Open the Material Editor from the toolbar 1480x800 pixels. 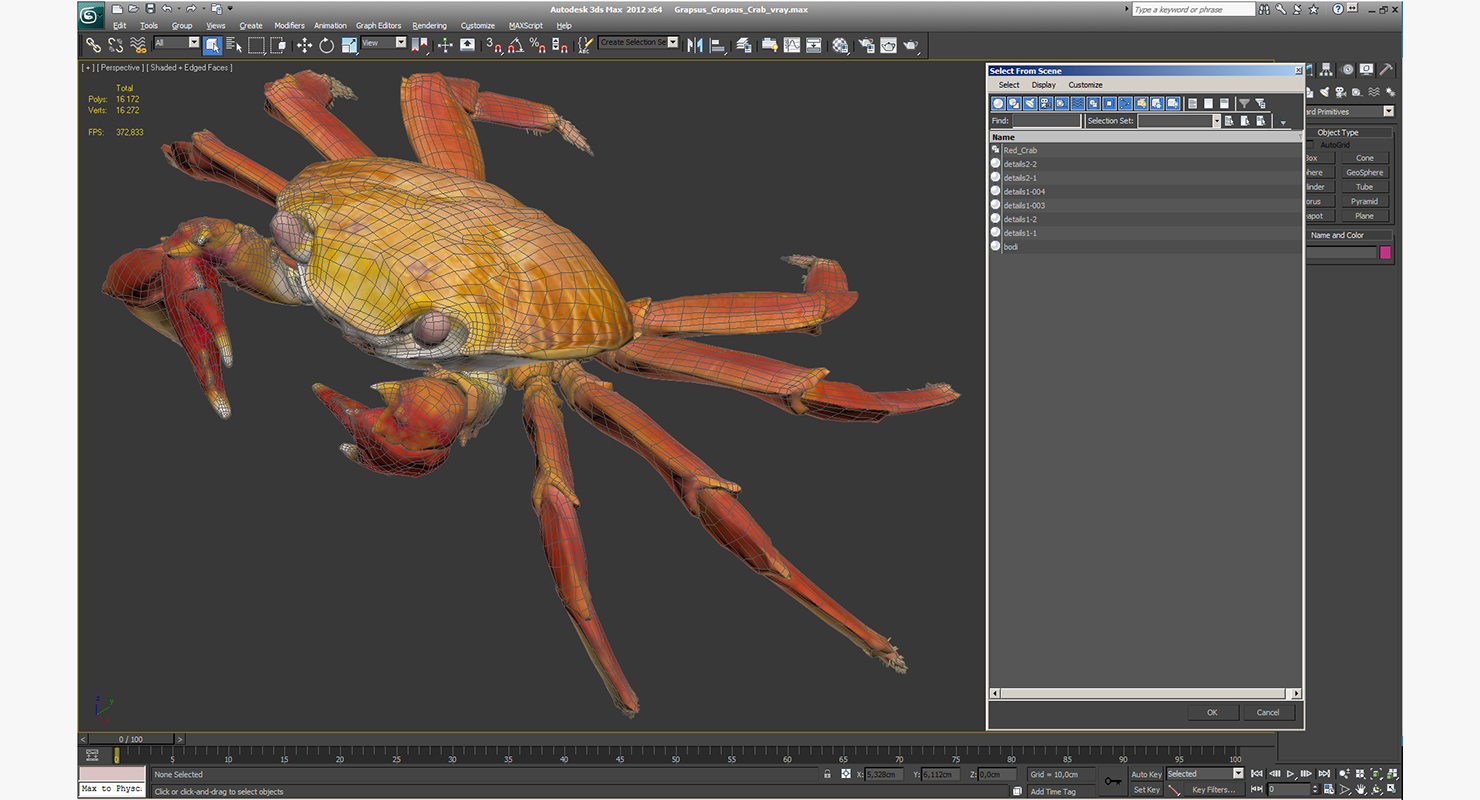[x=840, y=45]
